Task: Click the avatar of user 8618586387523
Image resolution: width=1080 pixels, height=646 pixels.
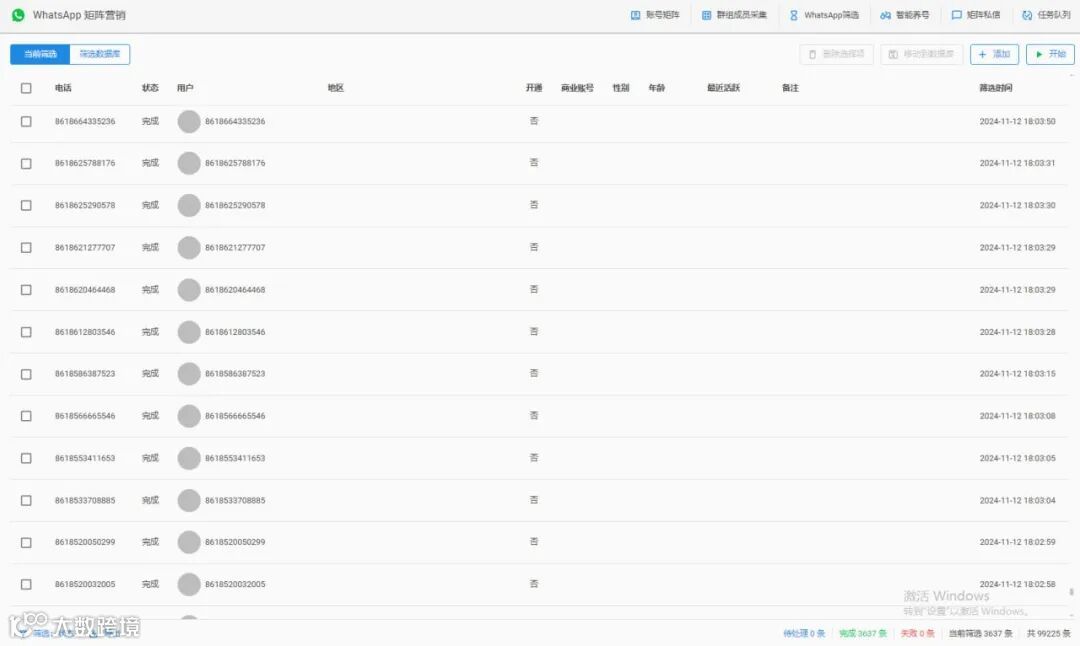Action: 189,374
